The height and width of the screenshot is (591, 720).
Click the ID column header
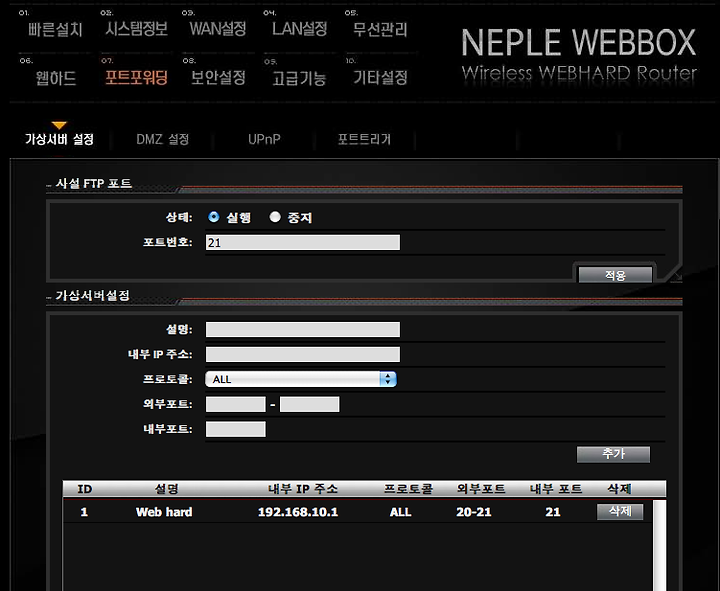pos(84,489)
